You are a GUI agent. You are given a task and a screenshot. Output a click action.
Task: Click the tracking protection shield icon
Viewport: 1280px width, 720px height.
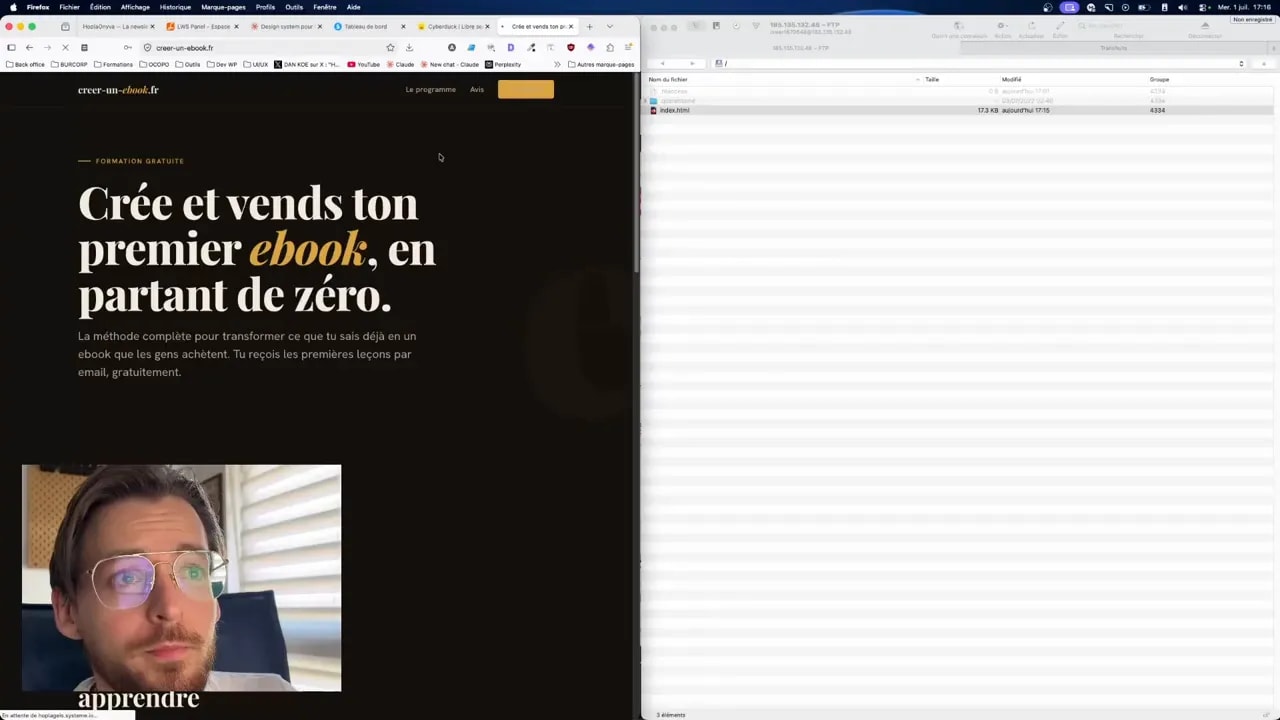click(x=147, y=47)
